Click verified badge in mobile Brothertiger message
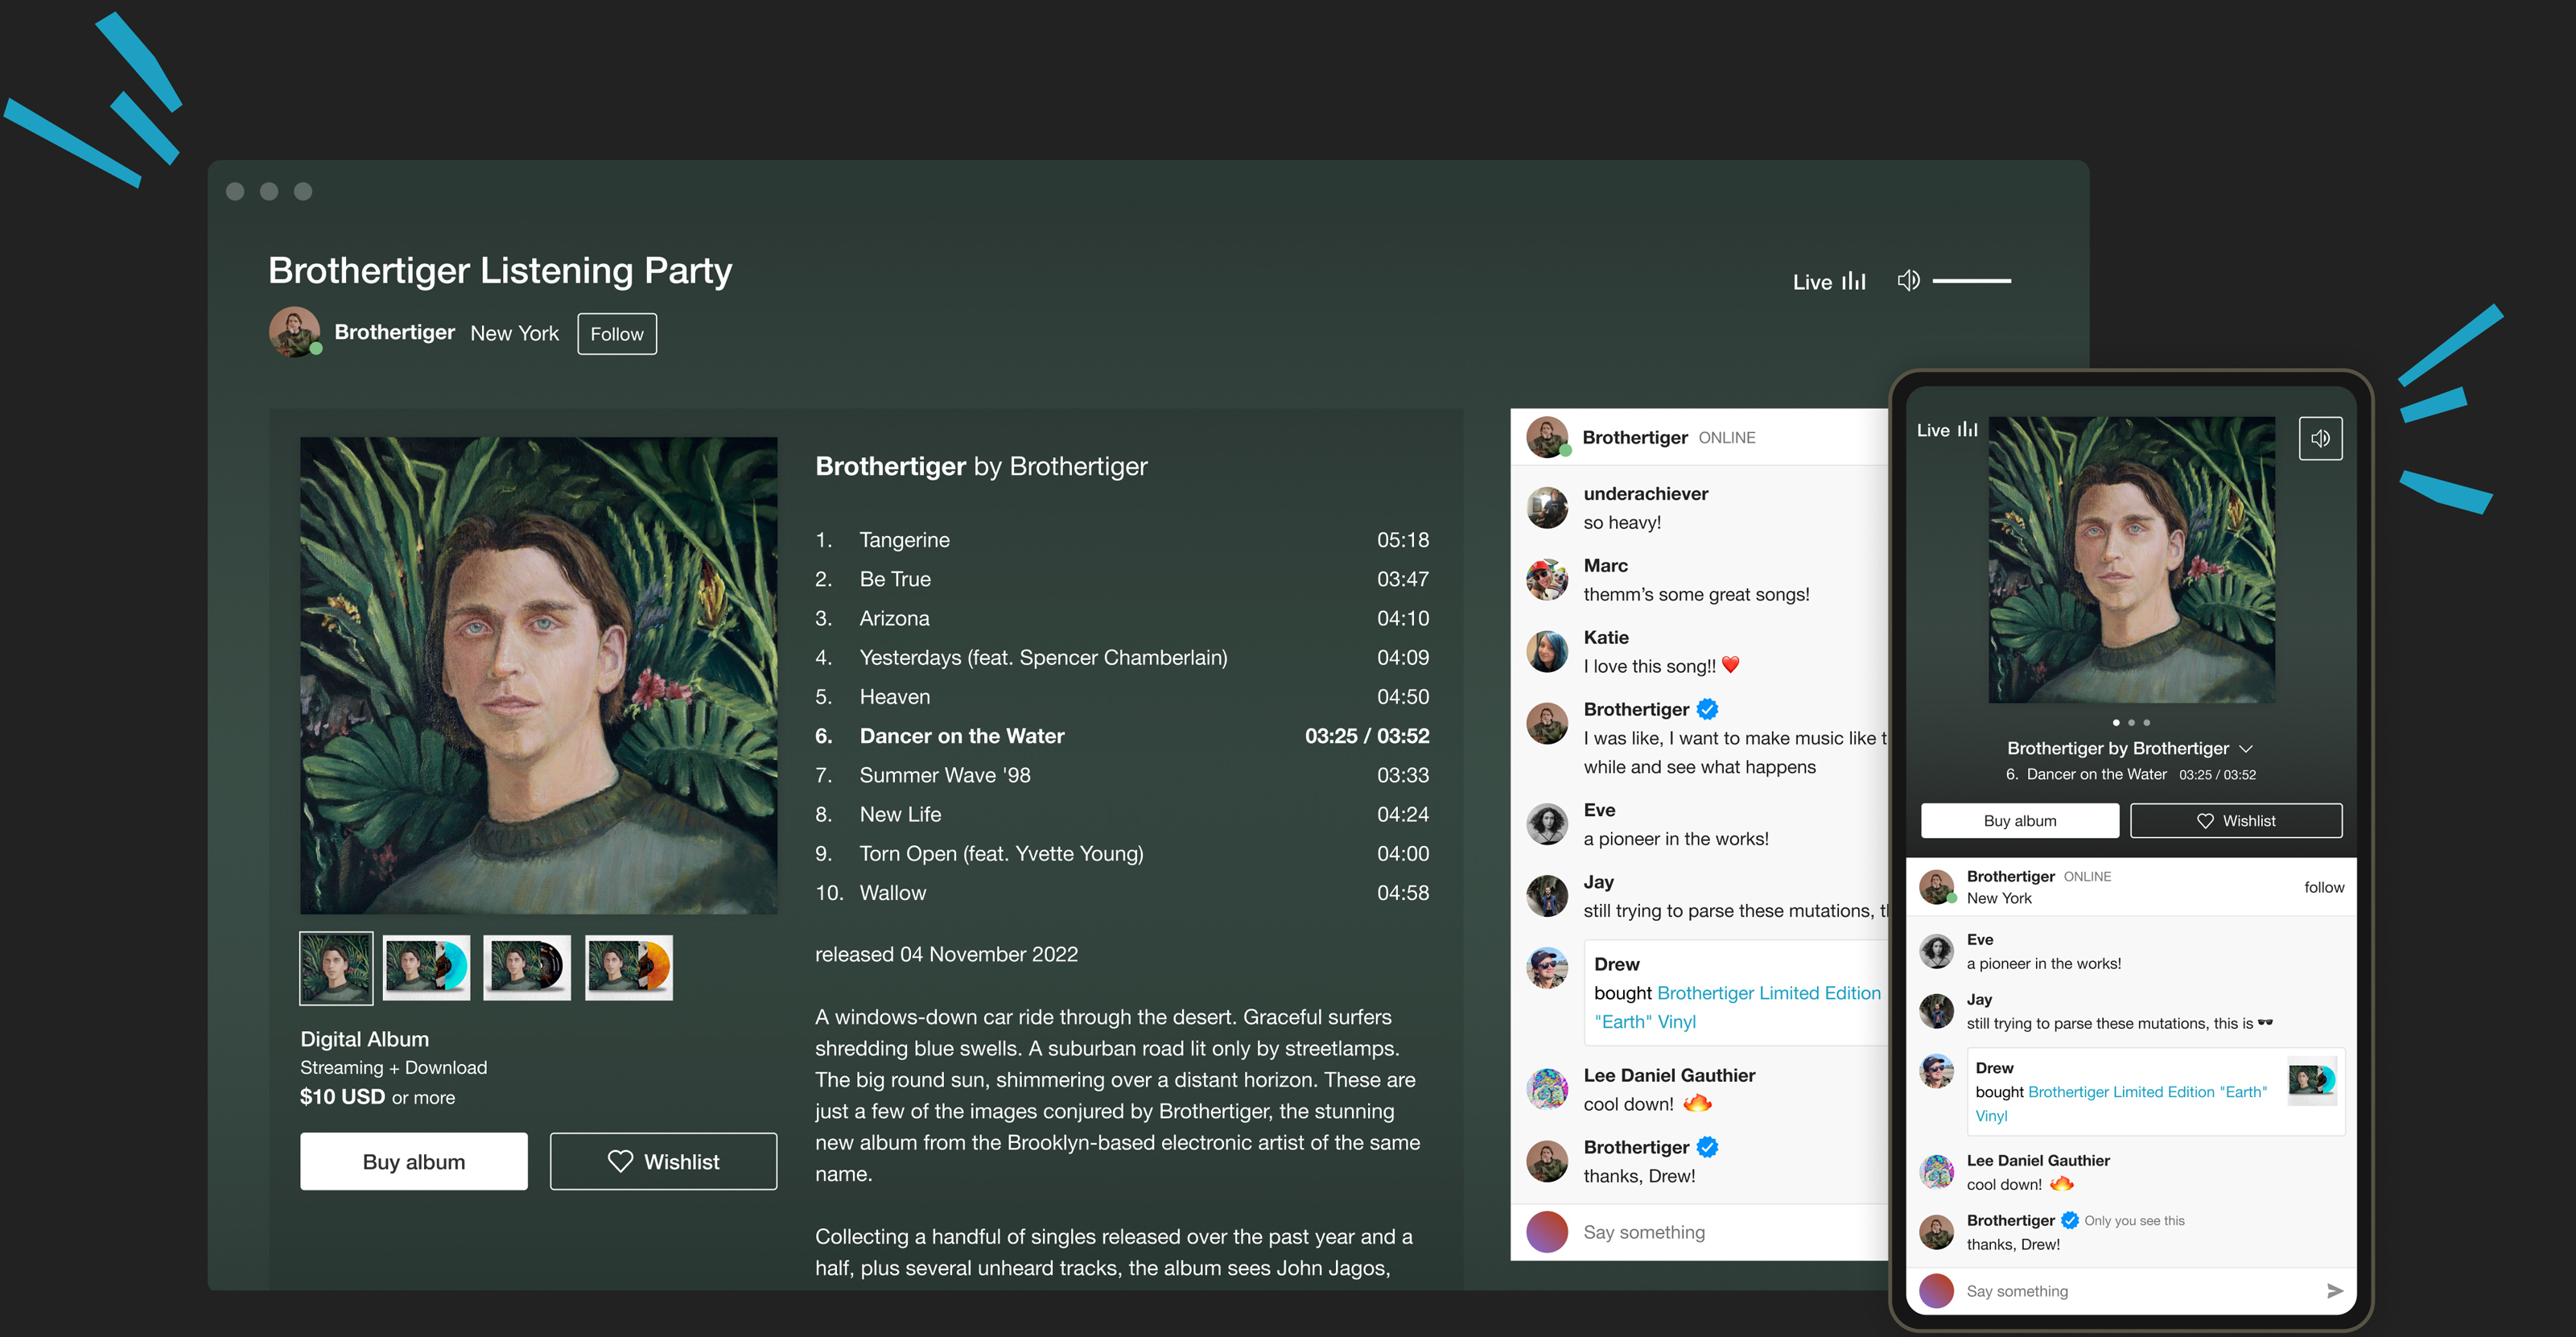The image size is (2576, 1337). (x=2069, y=1220)
